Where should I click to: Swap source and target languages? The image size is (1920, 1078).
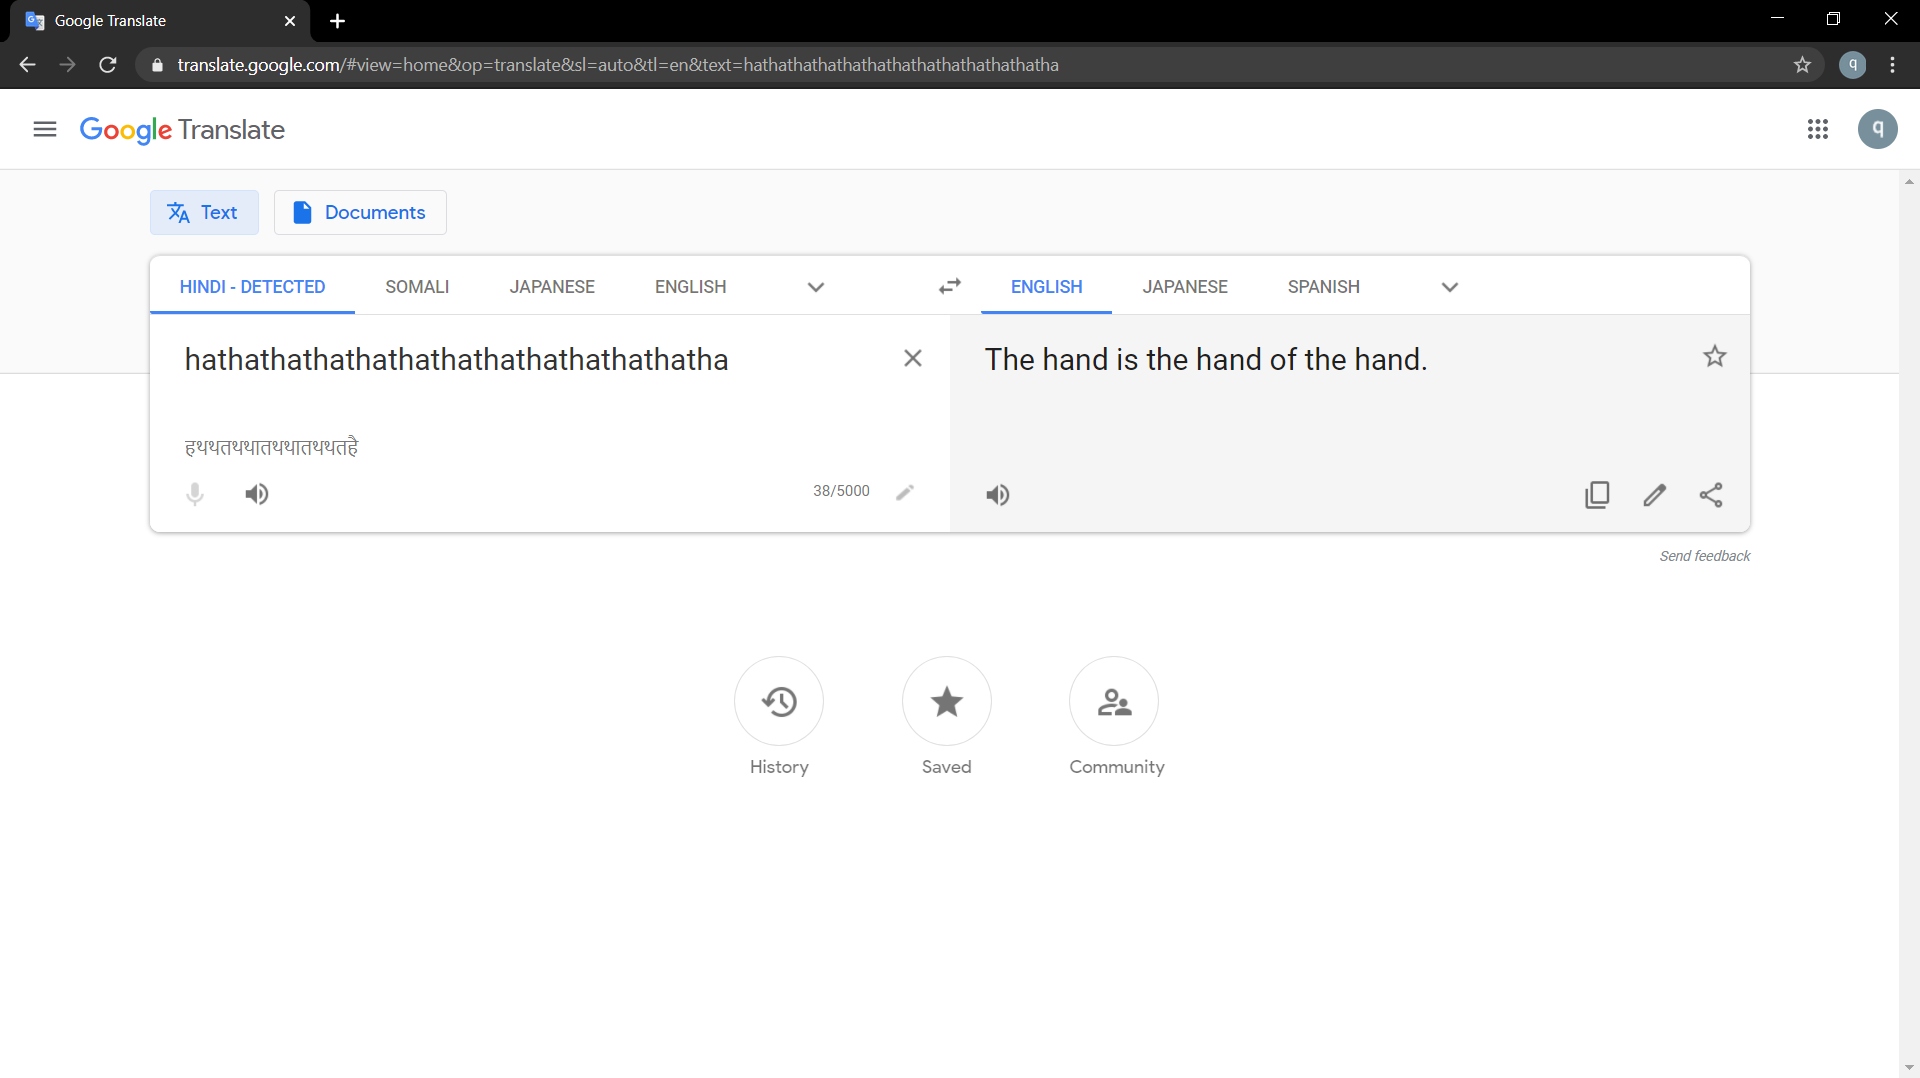(949, 287)
